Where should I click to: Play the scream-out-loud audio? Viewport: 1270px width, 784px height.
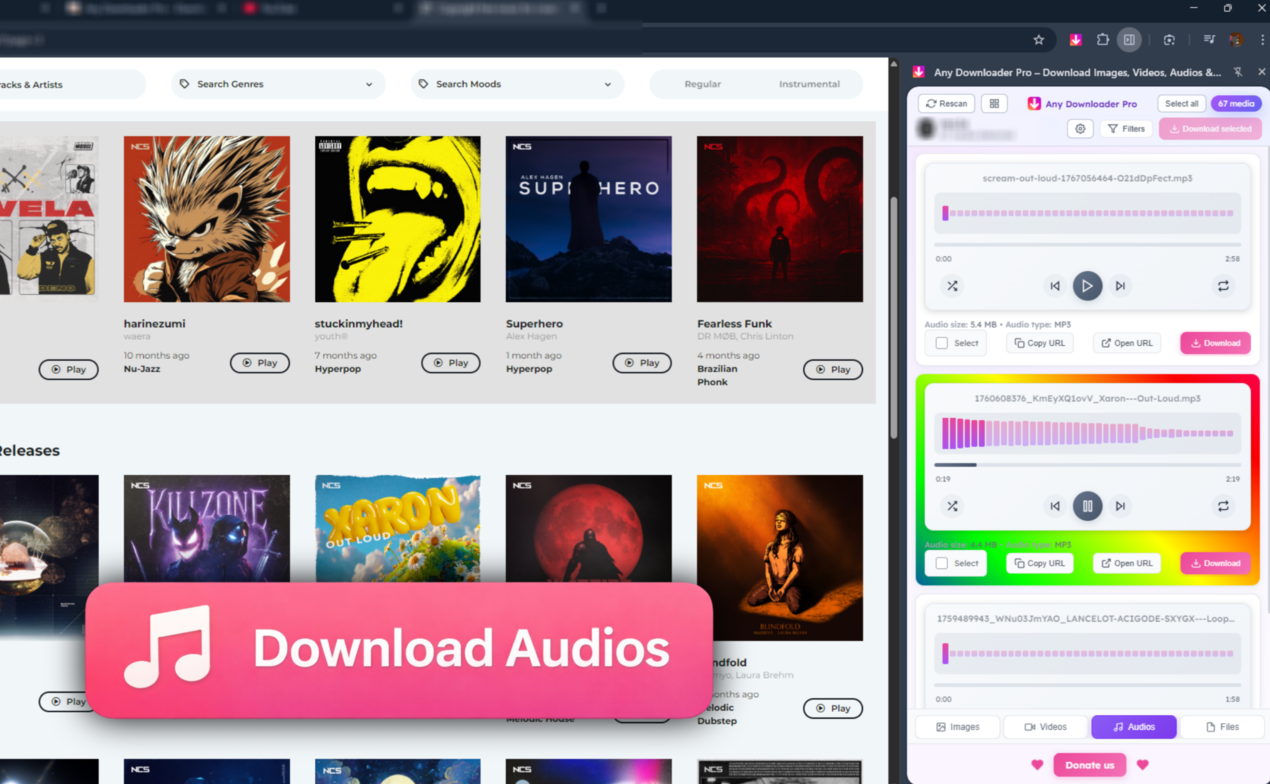coord(1087,286)
